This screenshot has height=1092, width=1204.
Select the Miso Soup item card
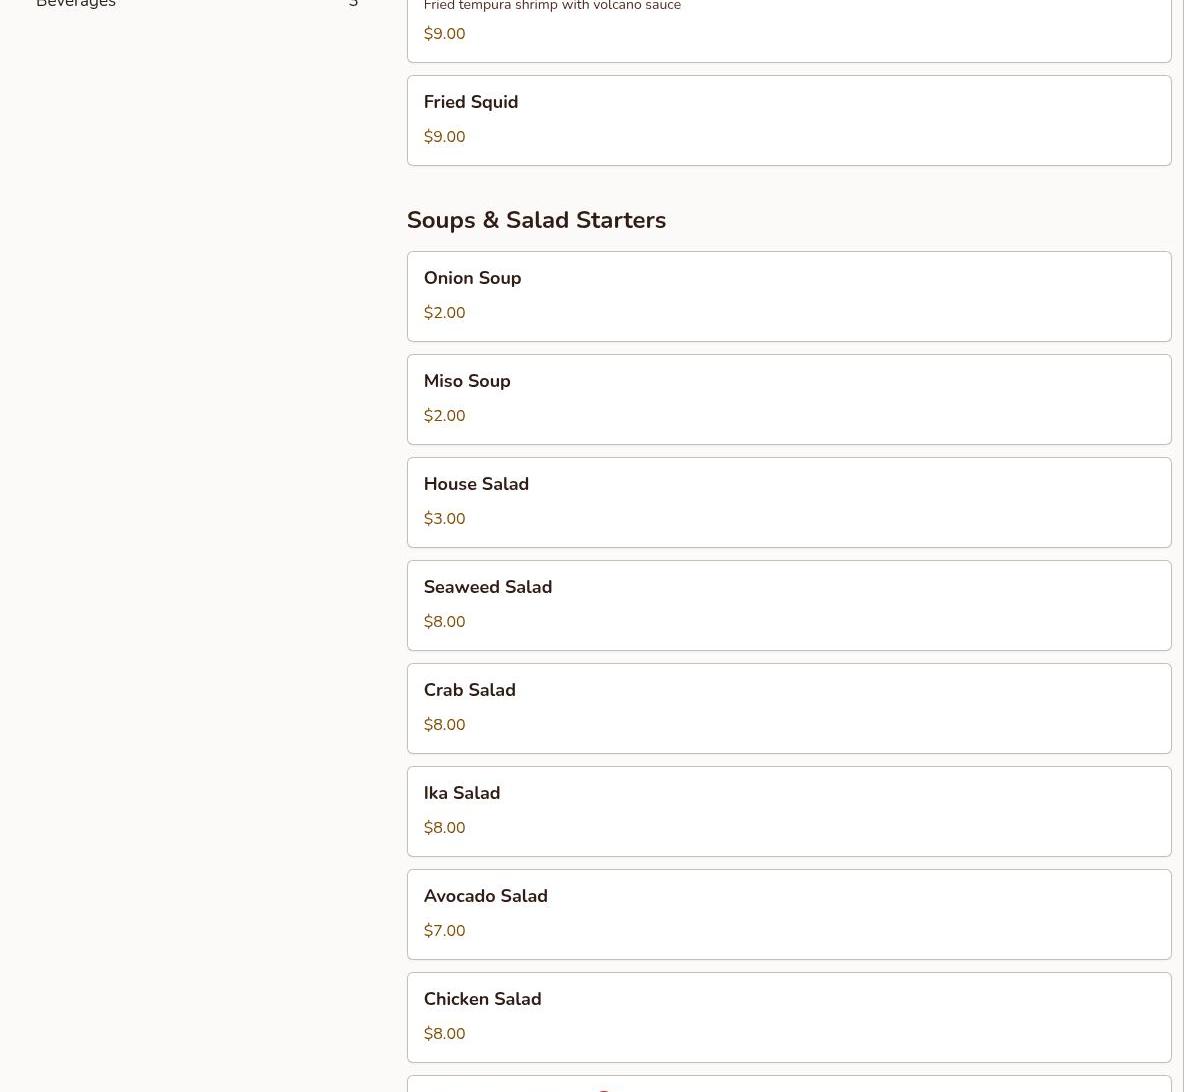point(789,399)
